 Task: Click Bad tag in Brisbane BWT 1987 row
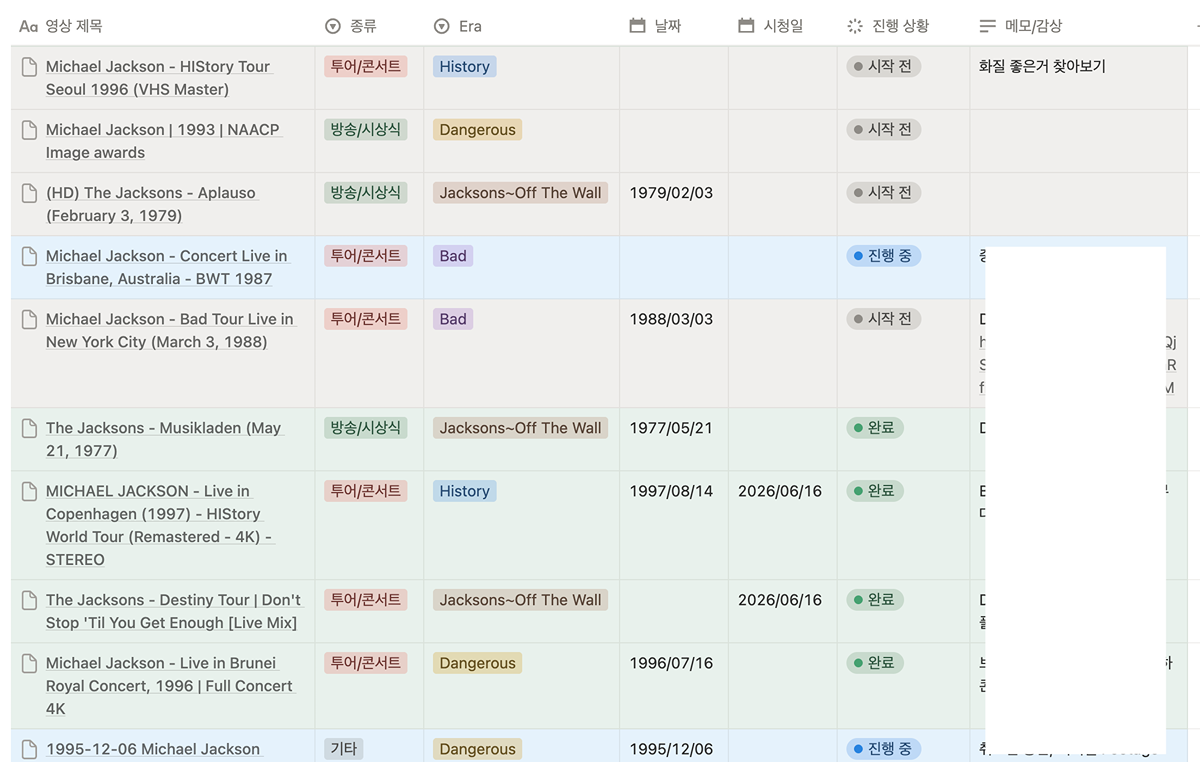(453, 255)
